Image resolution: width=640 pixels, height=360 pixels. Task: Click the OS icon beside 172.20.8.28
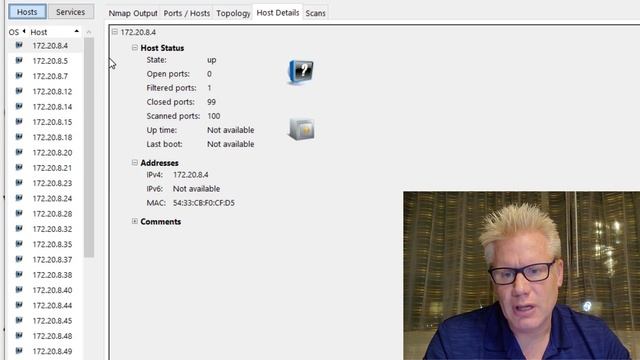tap(19, 213)
